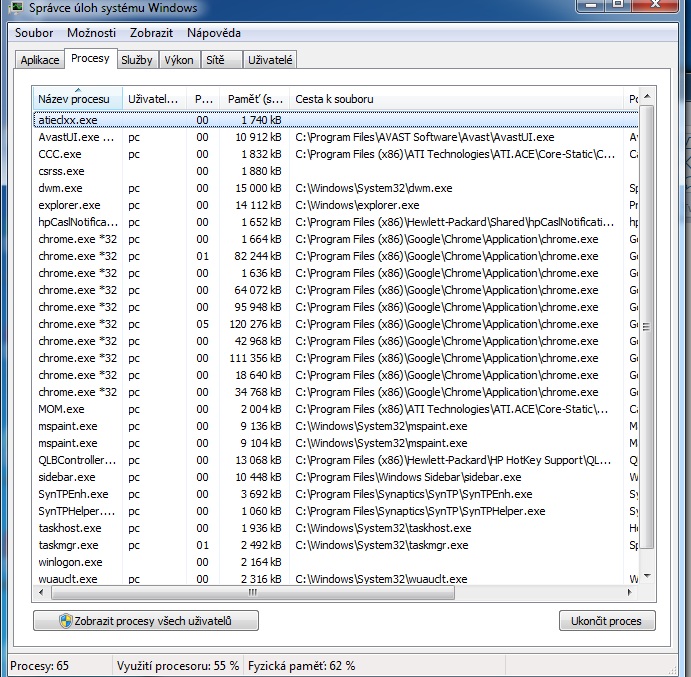
Task: Select chrome.exe using 1 664 kB
Action: [x=336, y=239]
